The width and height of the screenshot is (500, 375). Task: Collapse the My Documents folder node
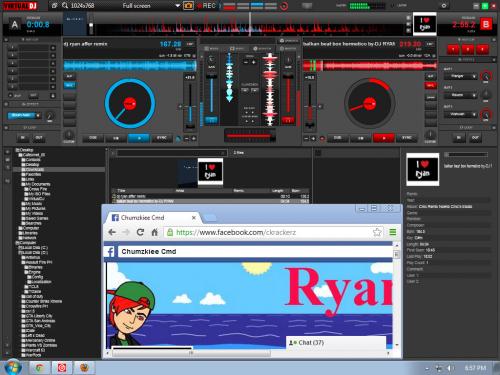coord(23,184)
